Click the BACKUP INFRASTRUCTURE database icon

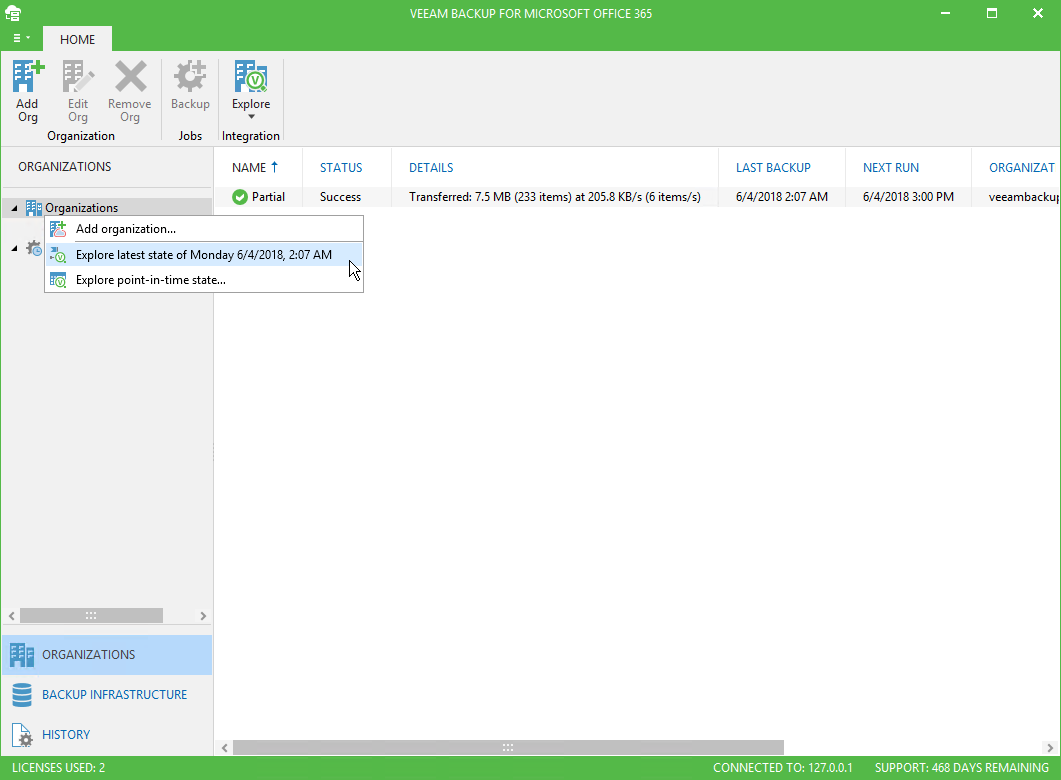click(x=22, y=695)
